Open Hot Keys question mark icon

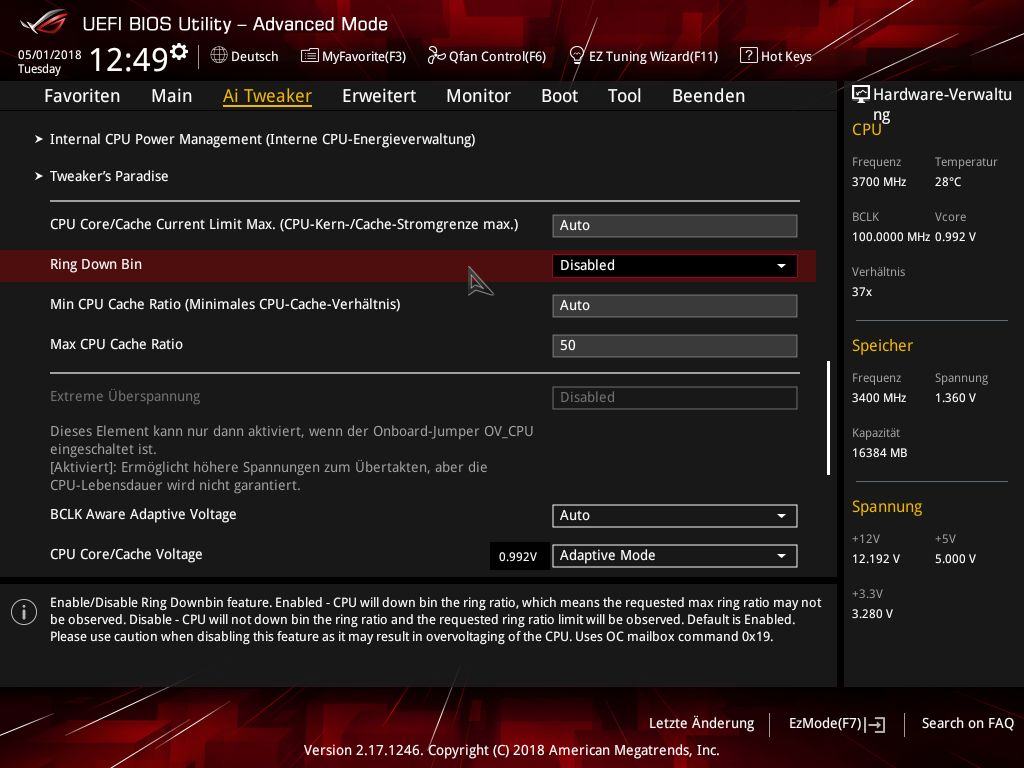tap(748, 55)
